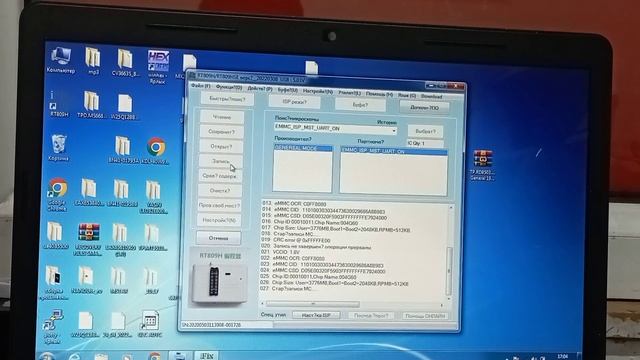Open the W25Q128 file on desktop
This screenshot has height=360, width=640.
click(124, 107)
